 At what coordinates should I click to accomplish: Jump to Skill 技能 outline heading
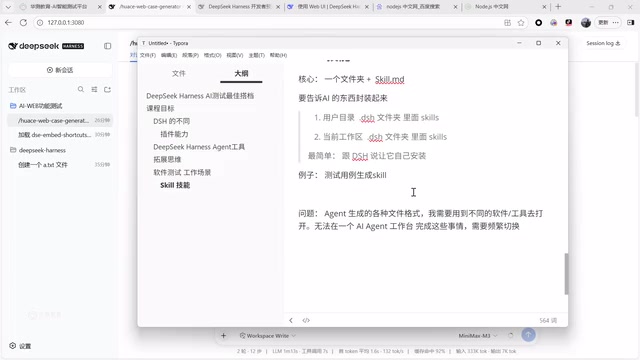pyautogui.click(x=175, y=185)
